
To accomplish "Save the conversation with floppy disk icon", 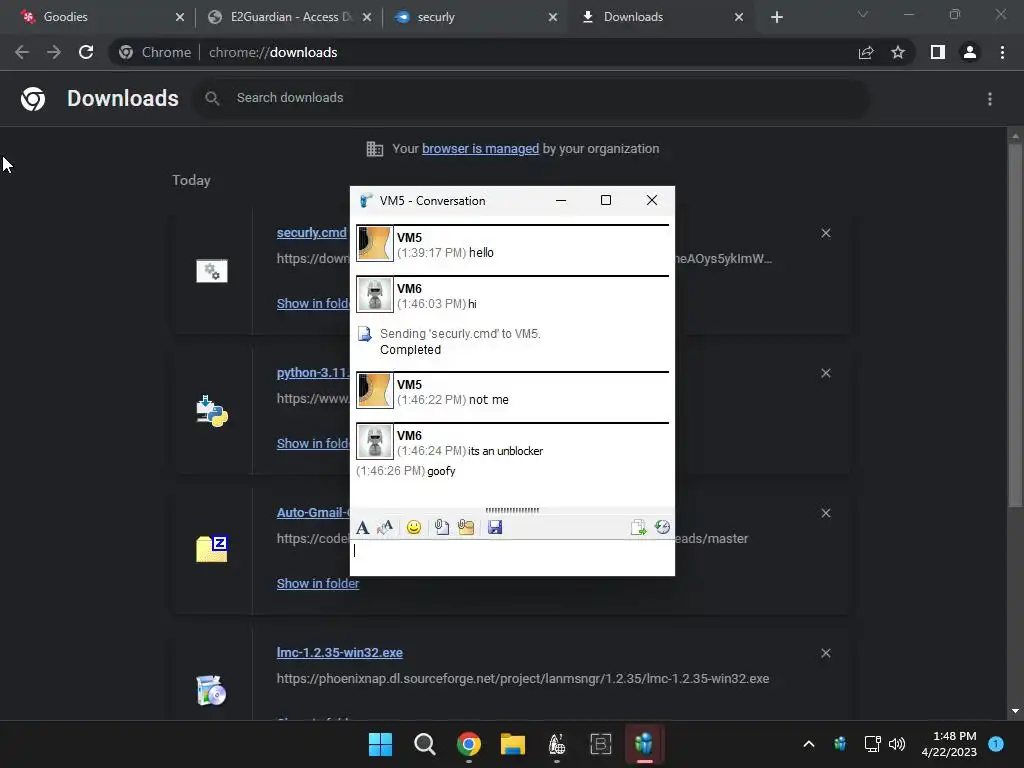I will pos(495,527).
